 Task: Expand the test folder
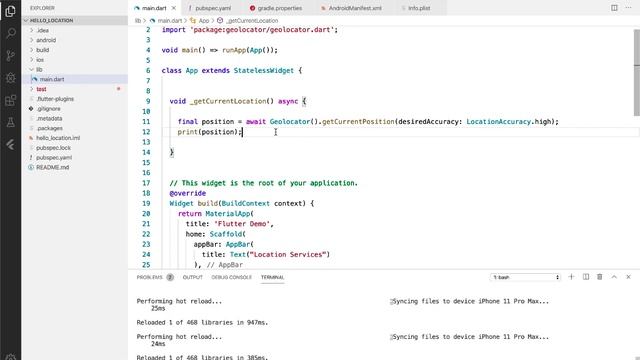coord(75,89)
